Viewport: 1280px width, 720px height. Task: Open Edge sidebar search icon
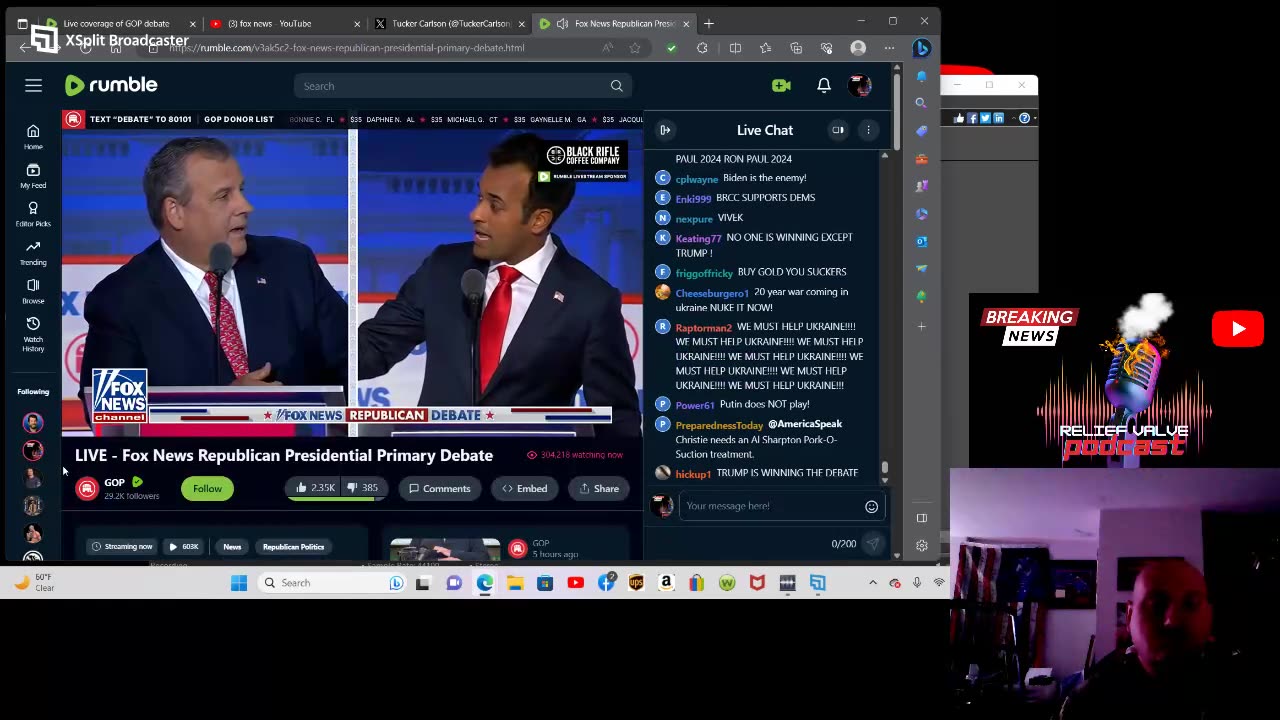(x=921, y=103)
